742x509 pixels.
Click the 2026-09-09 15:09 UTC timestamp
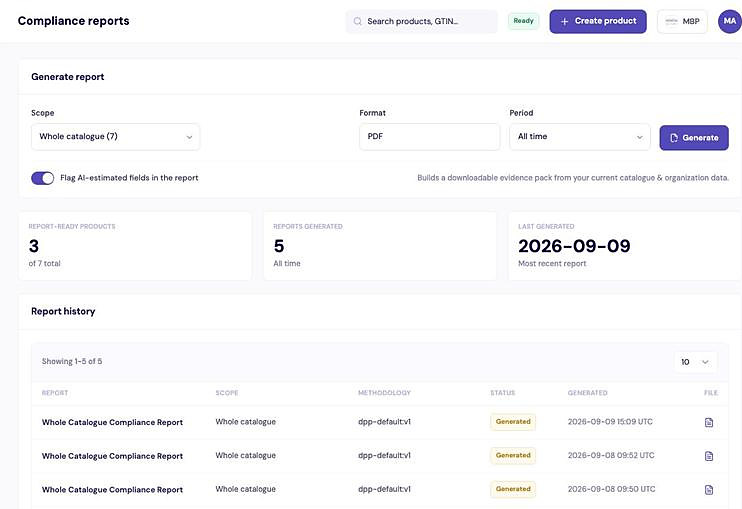(610, 421)
